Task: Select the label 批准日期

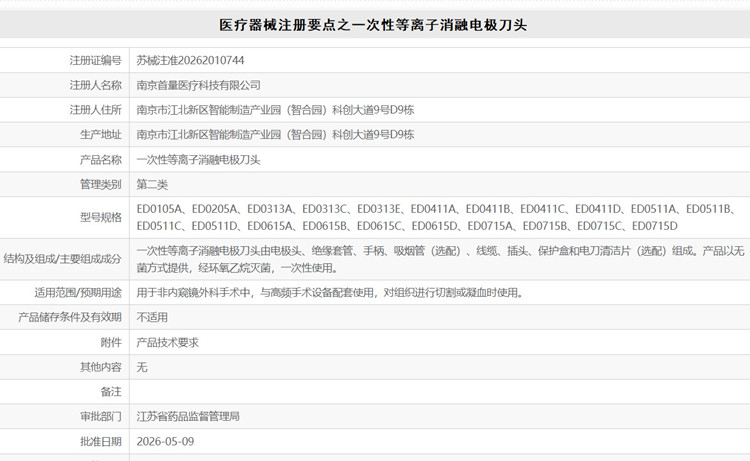Action: 101,441
